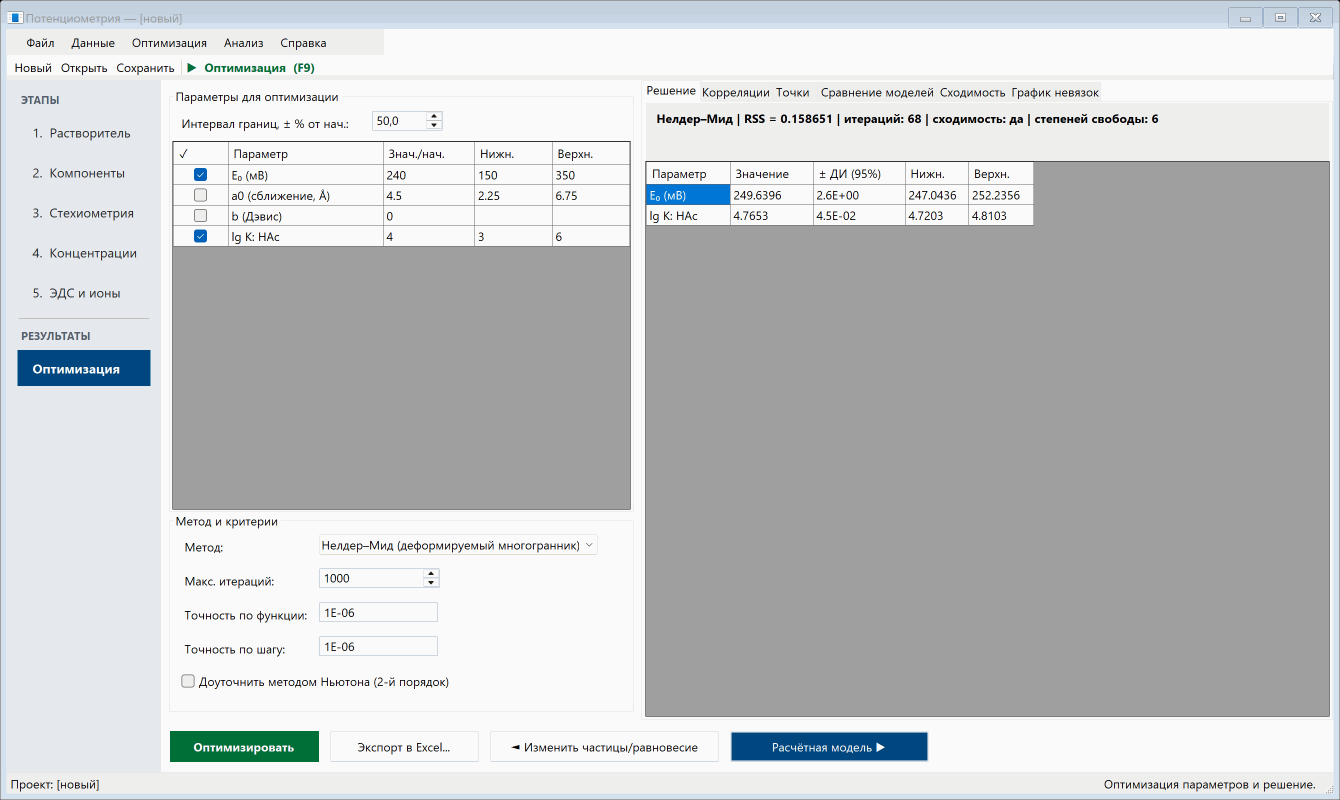Enable the a0 (сближение, Å) parameter checkbox

(200, 196)
